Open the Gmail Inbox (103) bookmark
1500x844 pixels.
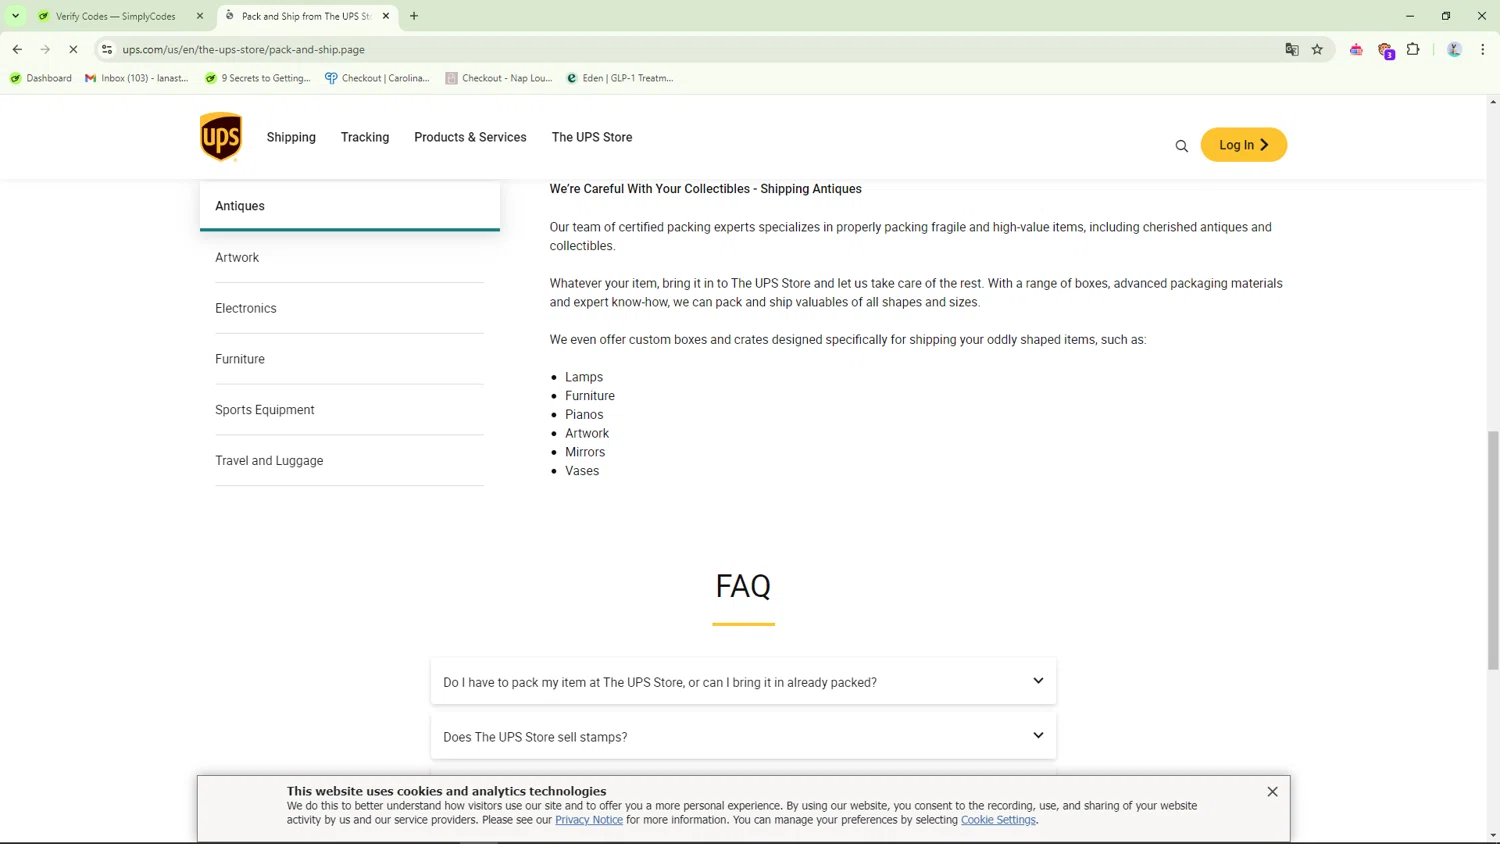coord(137,78)
